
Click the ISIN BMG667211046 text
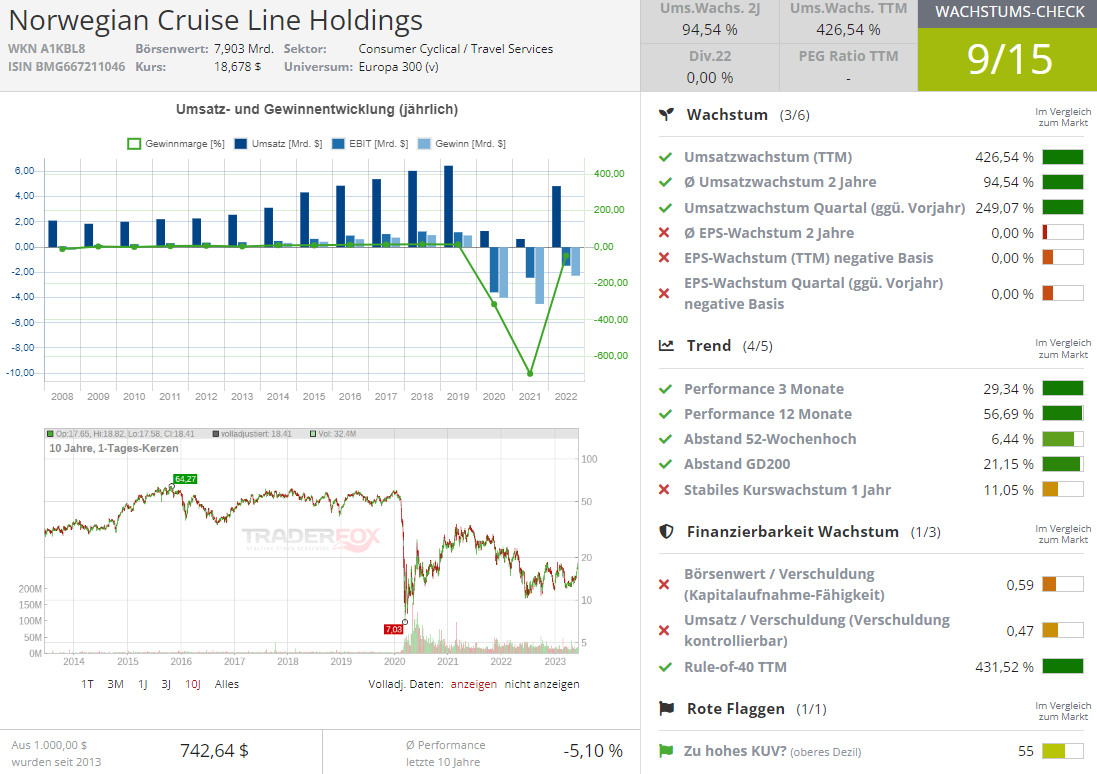click(66, 67)
